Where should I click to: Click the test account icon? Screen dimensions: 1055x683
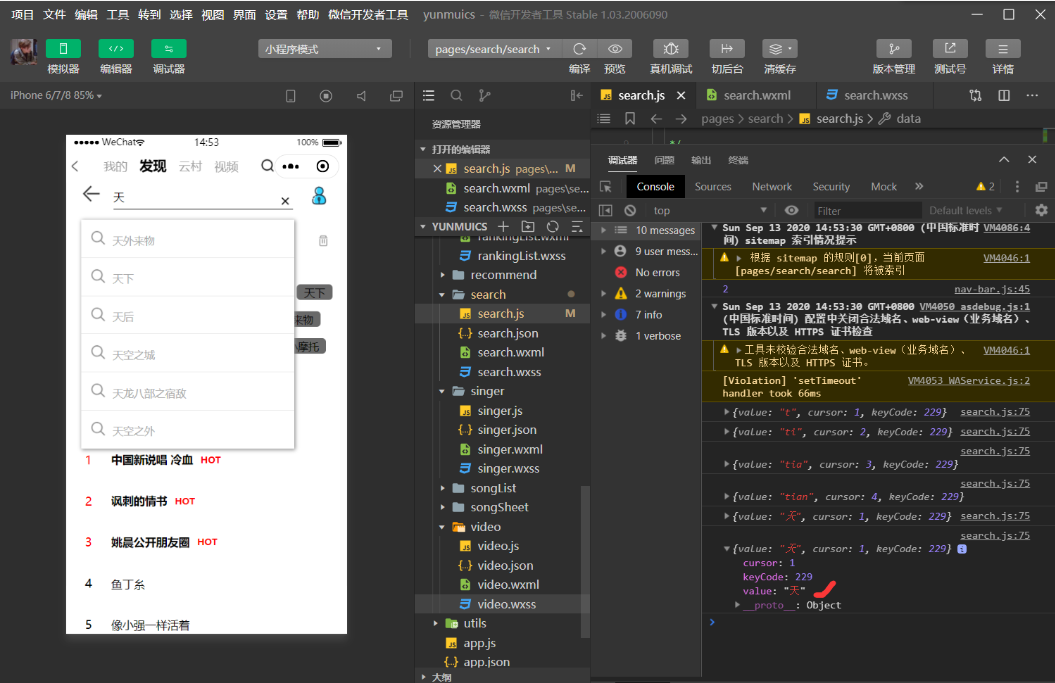[950, 49]
